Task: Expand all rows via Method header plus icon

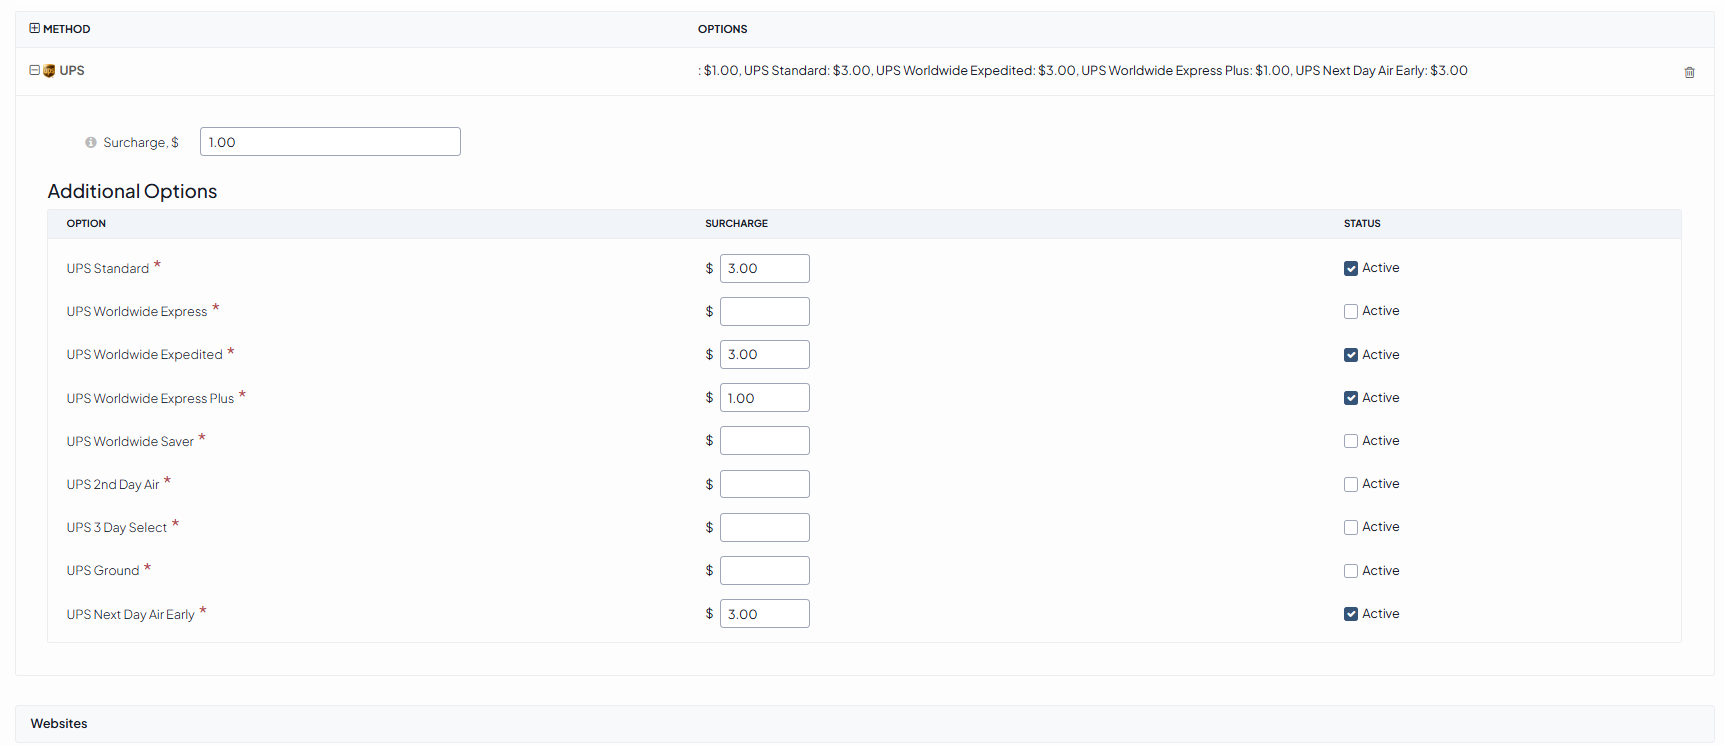Action: coord(35,29)
